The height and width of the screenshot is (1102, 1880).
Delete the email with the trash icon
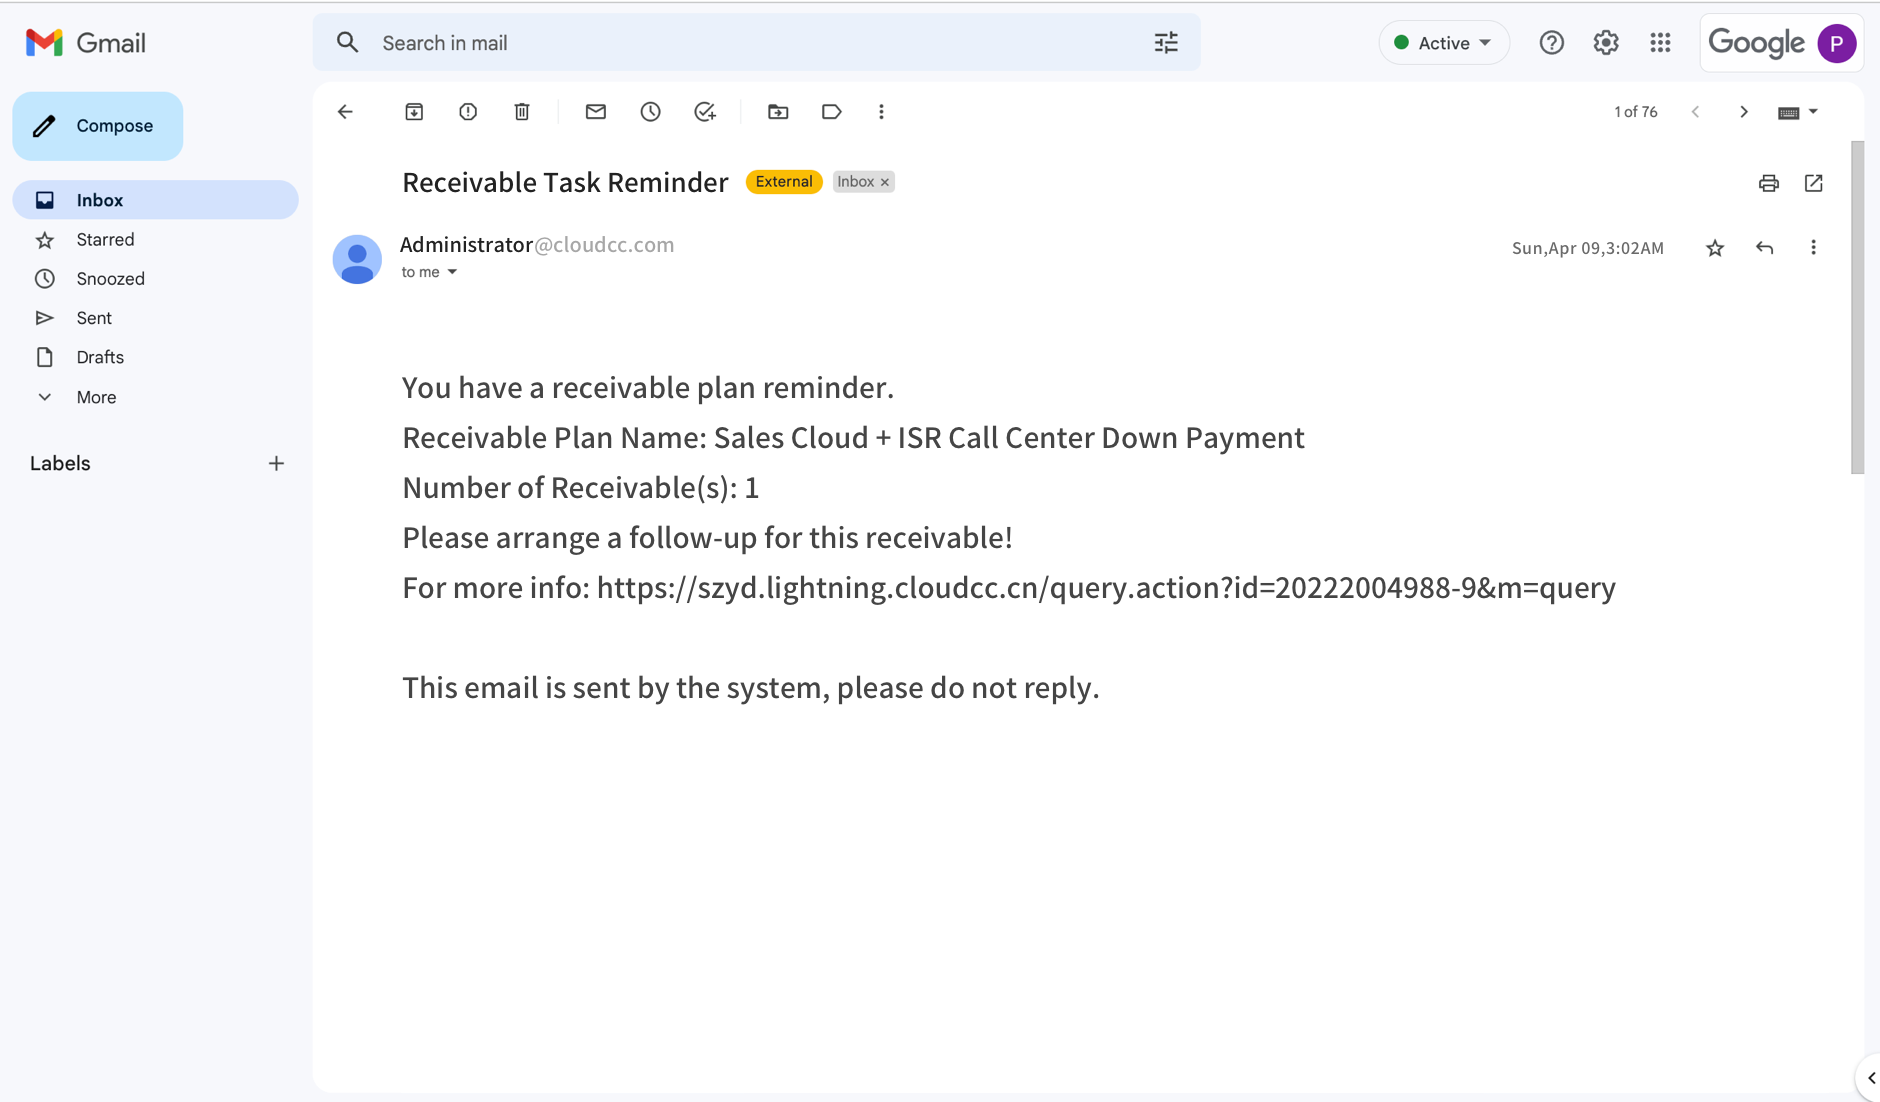coord(522,112)
